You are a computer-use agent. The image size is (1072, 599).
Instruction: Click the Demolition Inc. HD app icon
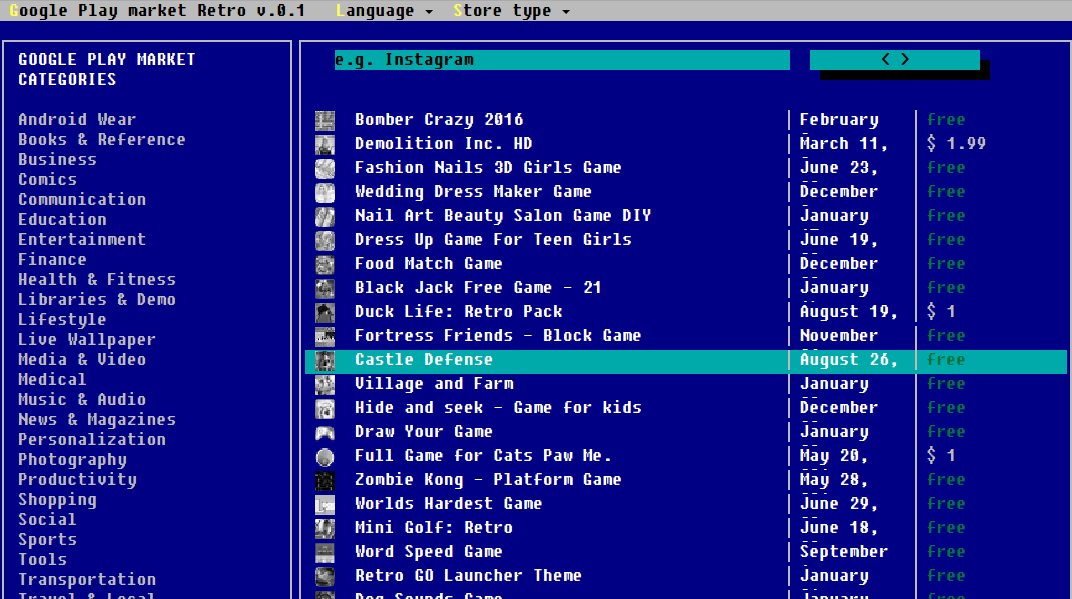tap(325, 144)
